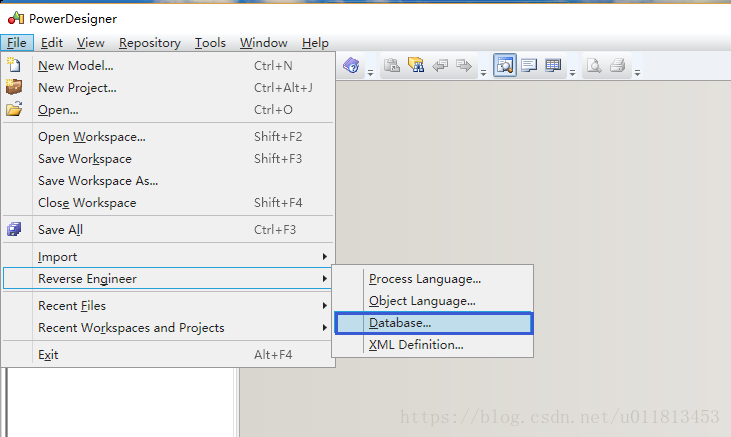
Task: Click the Help book icon in toolbar
Action: pyautogui.click(x=352, y=65)
